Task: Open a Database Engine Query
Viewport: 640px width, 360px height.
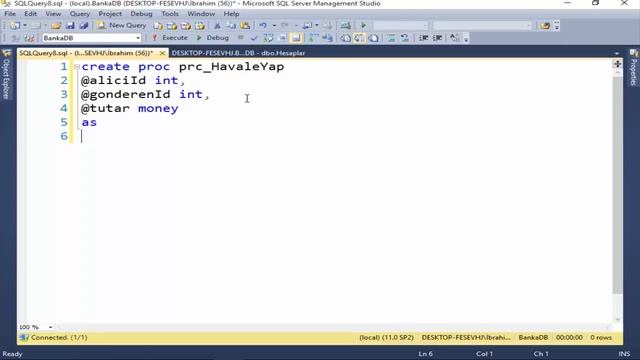Action: pos(158,25)
